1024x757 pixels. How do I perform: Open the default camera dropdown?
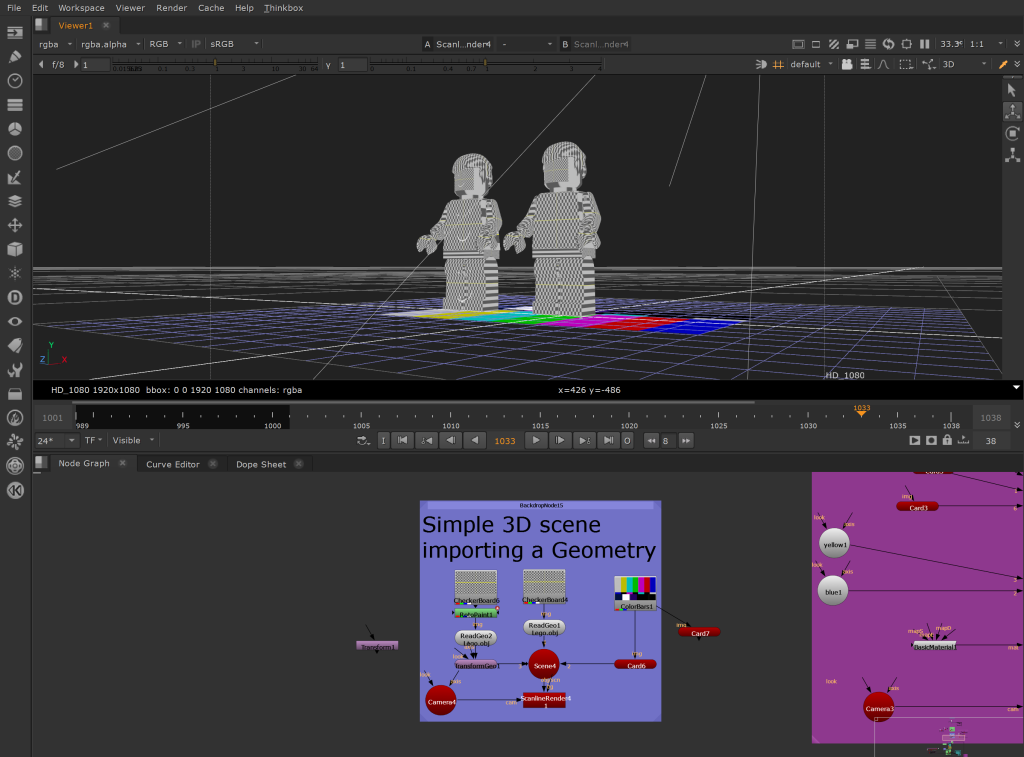812,64
